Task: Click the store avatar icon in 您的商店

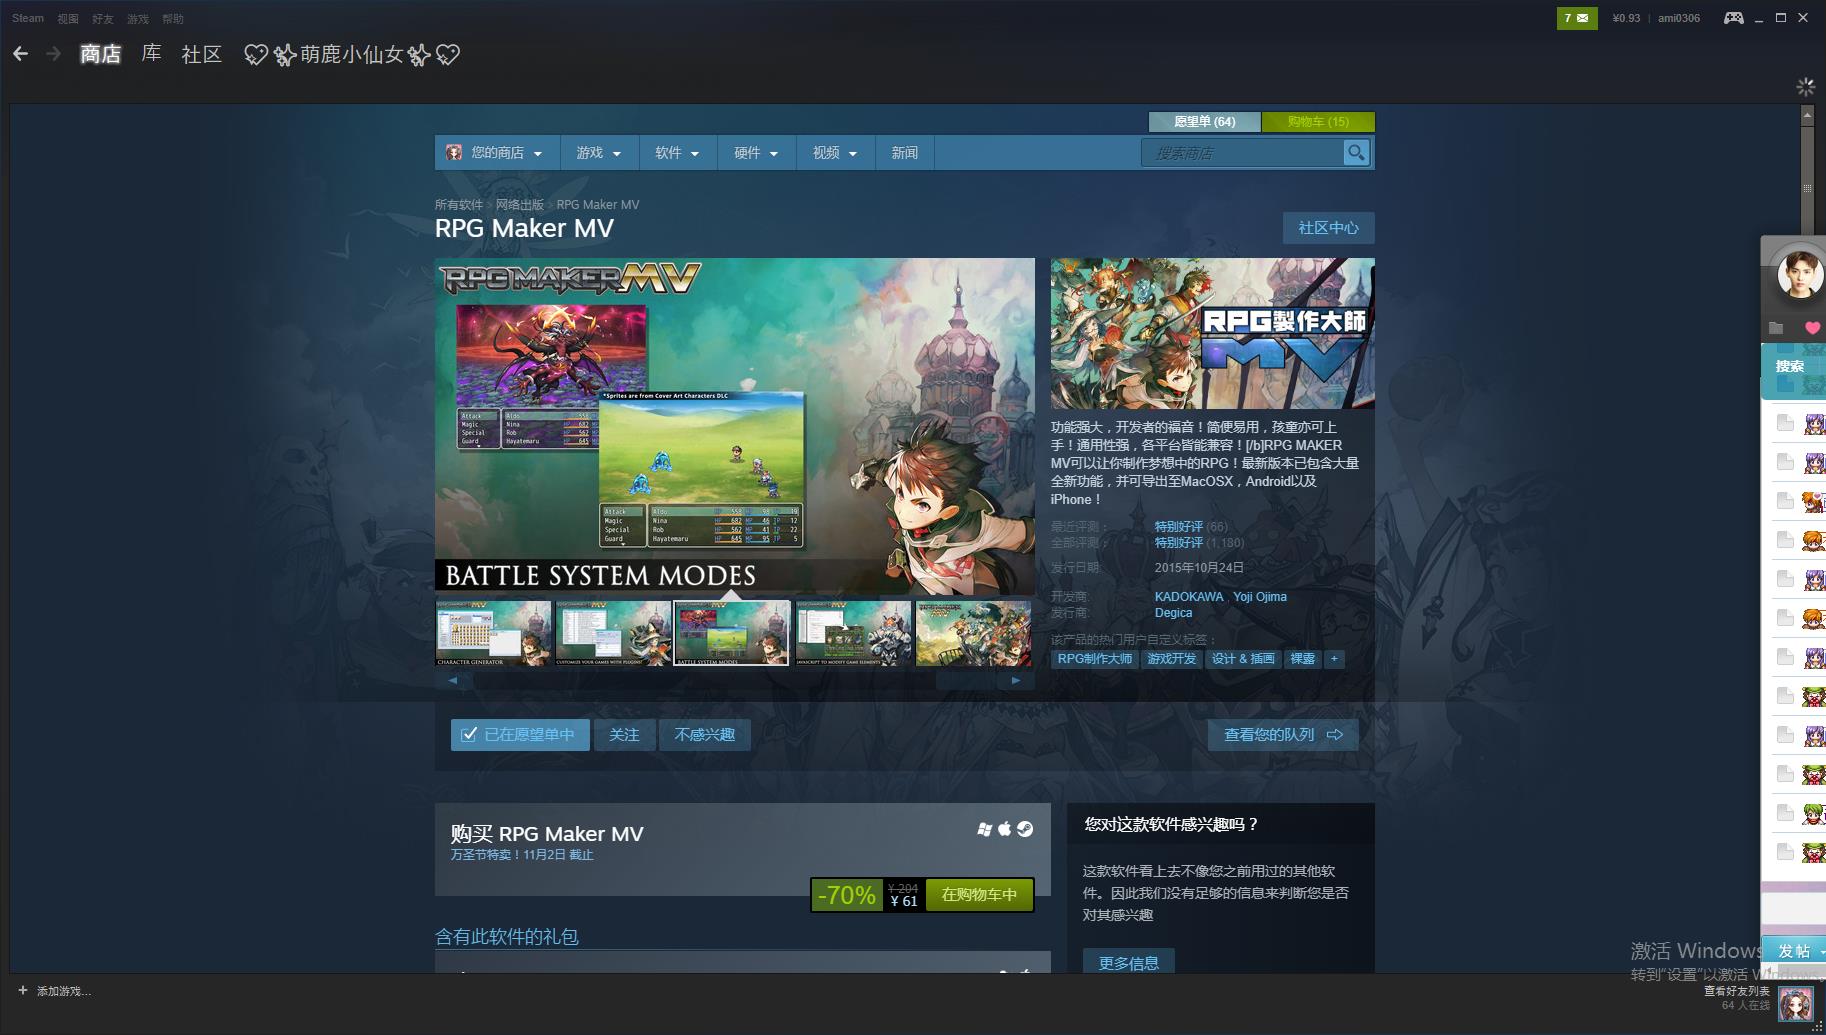Action: 454,152
